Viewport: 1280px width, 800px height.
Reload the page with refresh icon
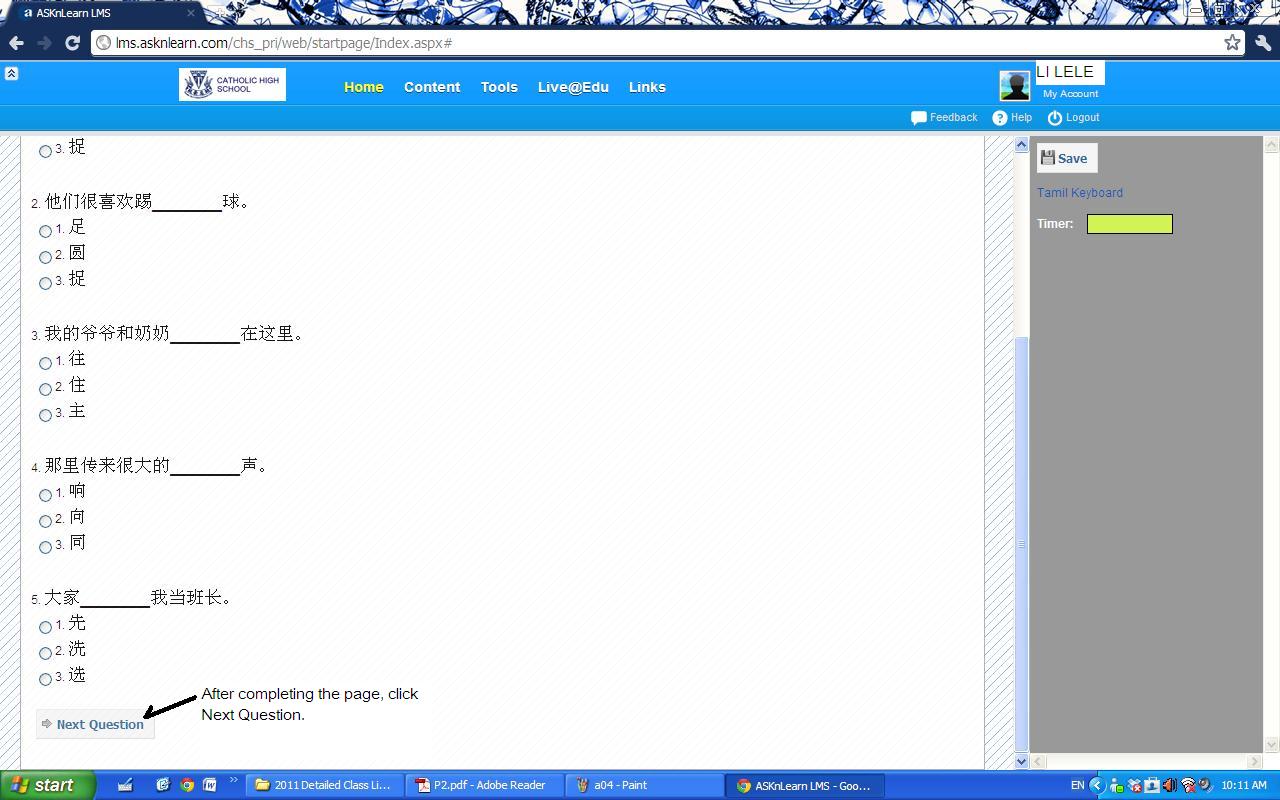pyautogui.click(x=72, y=43)
